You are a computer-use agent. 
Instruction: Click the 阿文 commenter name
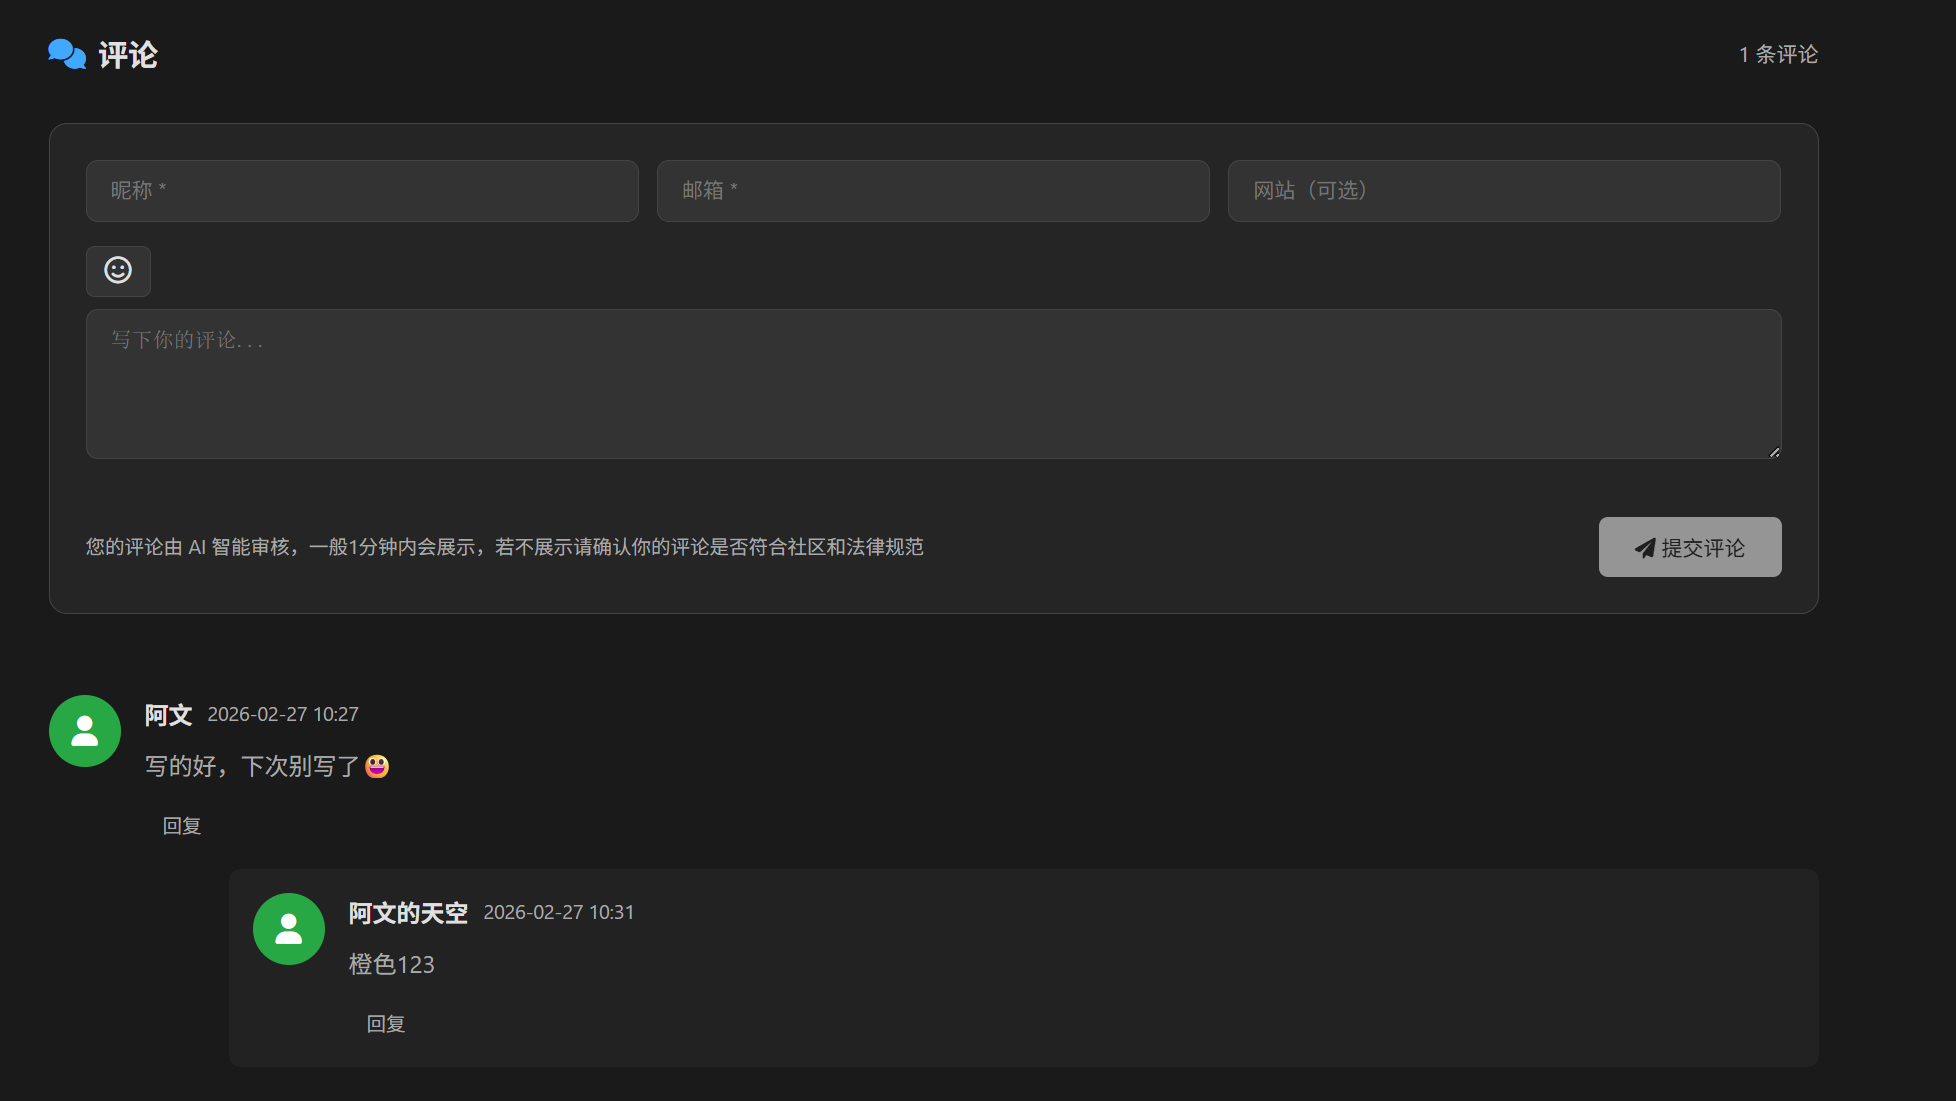pyautogui.click(x=168, y=715)
